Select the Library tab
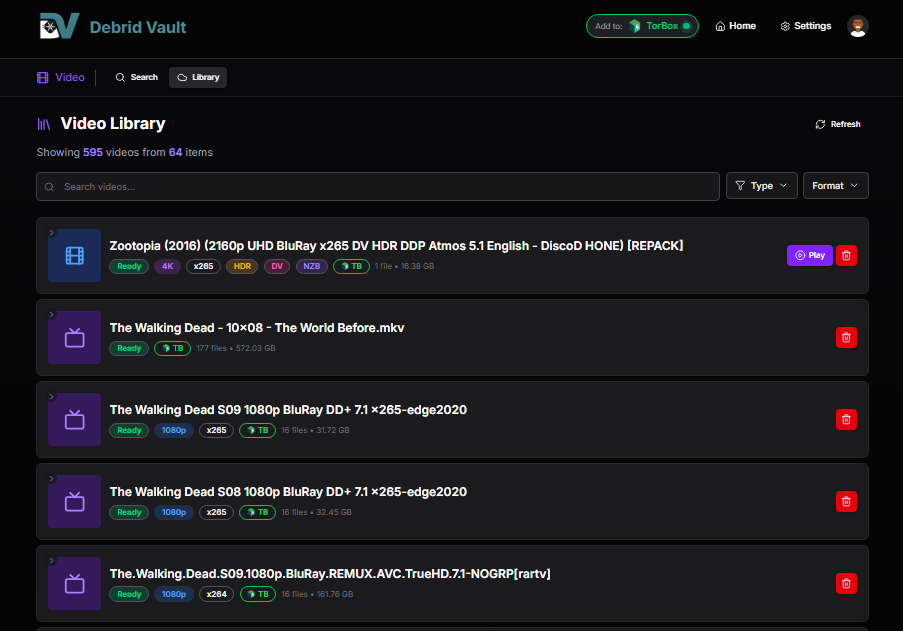This screenshot has height=631, width=903. [198, 77]
